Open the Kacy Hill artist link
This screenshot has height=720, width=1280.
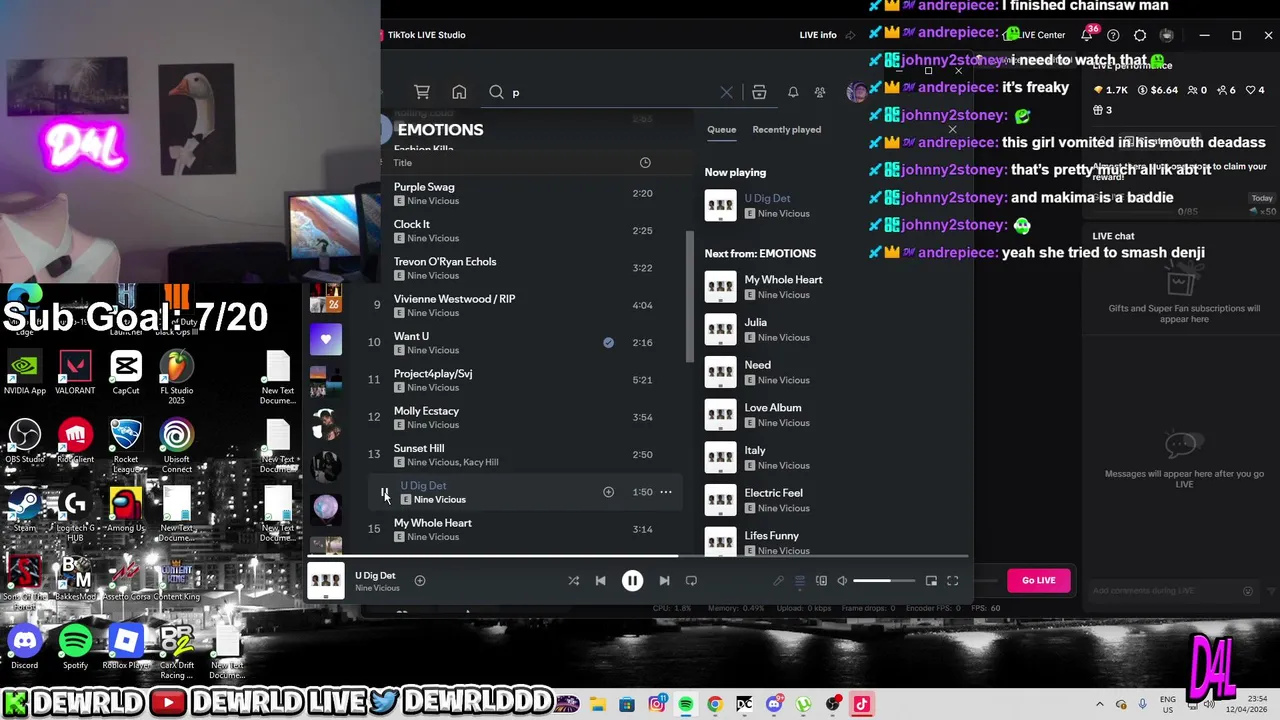point(480,462)
